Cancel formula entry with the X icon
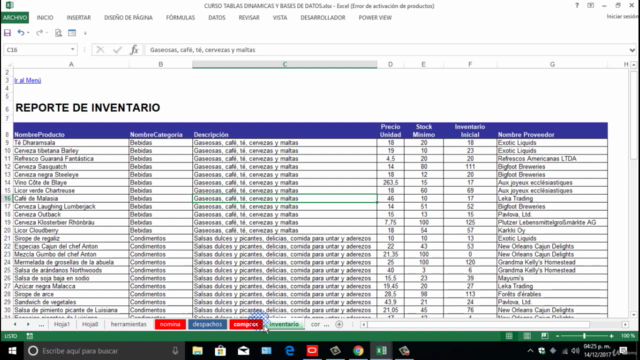The image size is (640, 360). click(100, 50)
